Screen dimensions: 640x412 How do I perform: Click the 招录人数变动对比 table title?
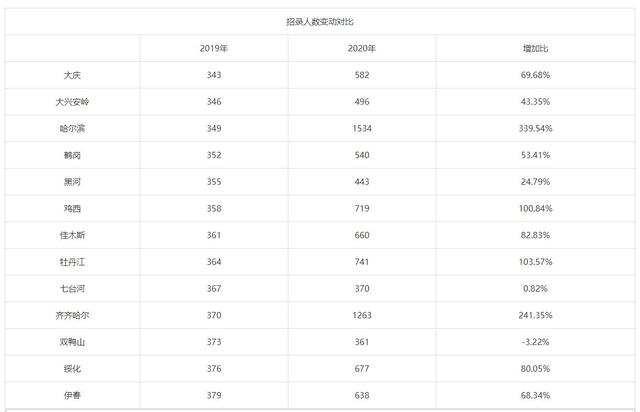pyautogui.click(x=320, y=22)
